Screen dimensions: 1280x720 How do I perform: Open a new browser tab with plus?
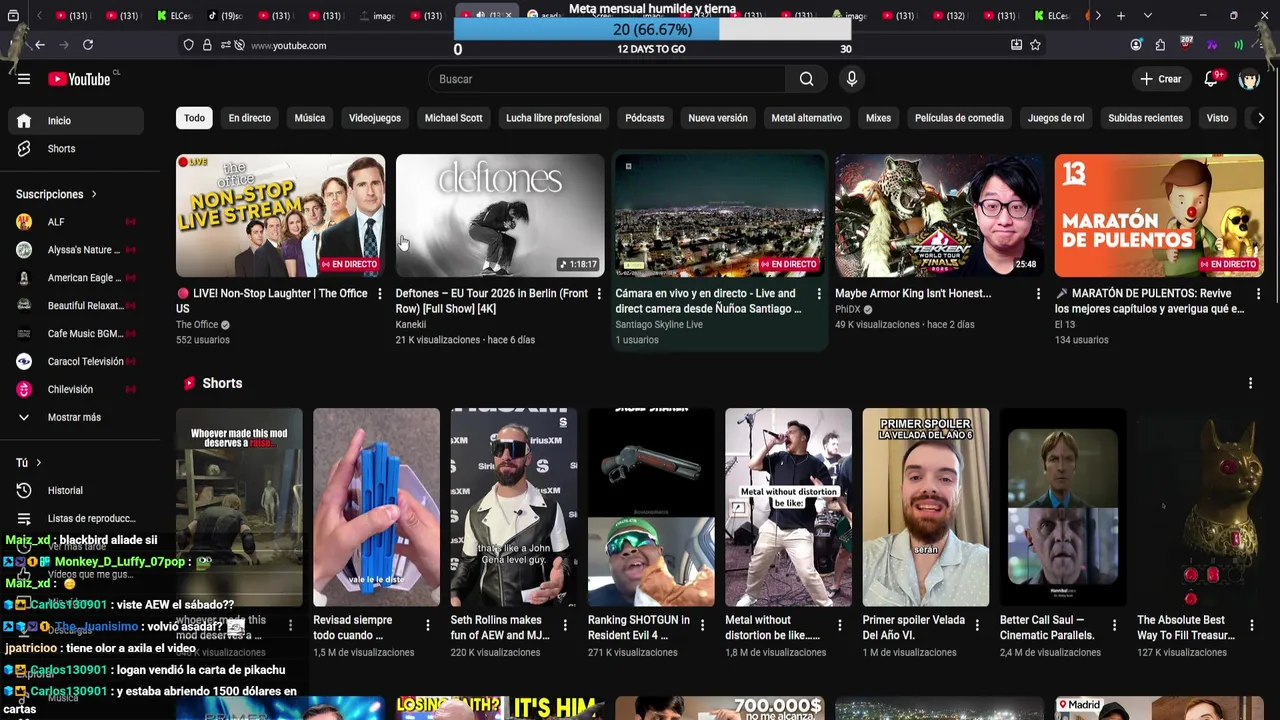1121,16
